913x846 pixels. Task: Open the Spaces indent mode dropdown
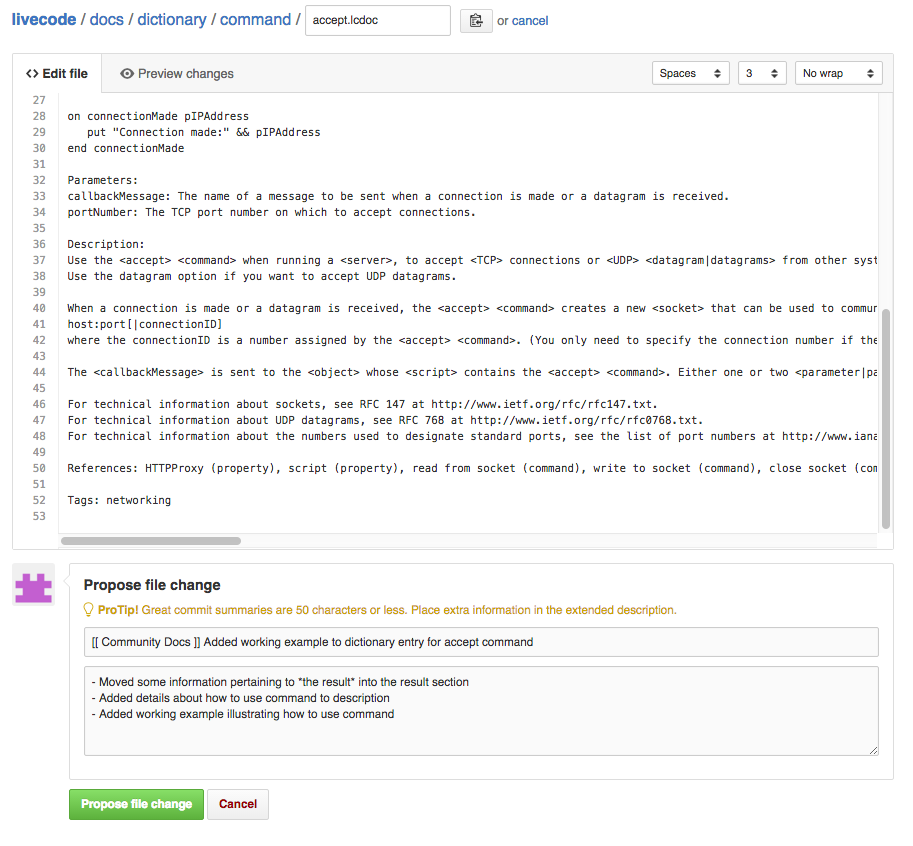click(690, 73)
